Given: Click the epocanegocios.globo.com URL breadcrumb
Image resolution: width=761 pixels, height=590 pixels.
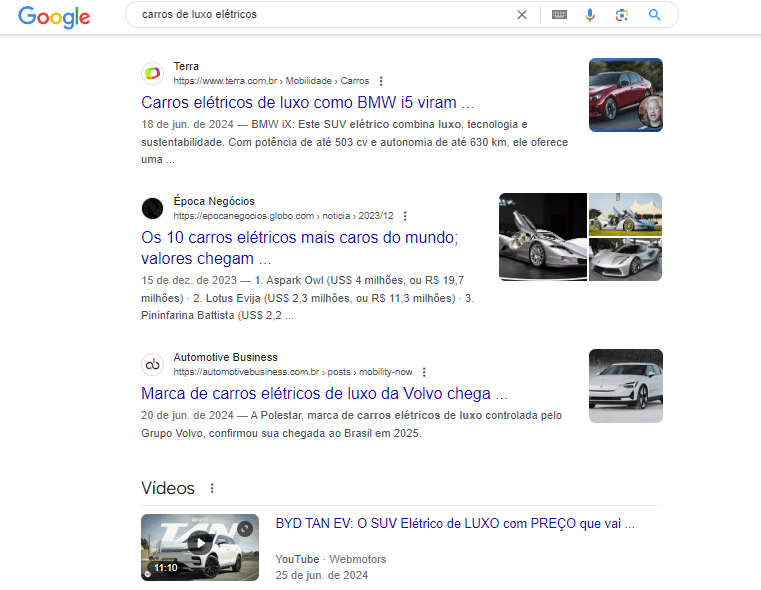Looking at the screenshot, I should click(283, 216).
